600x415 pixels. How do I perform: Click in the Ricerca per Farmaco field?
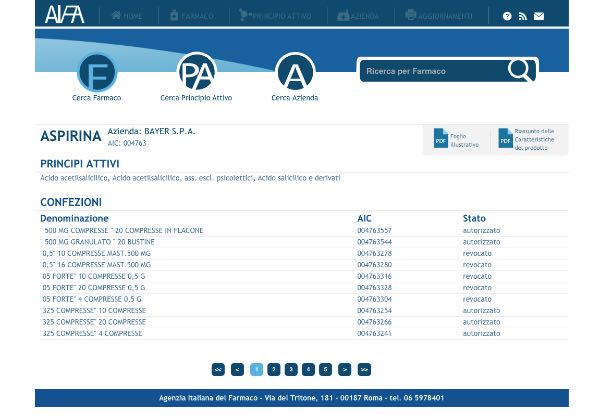[432, 71]
